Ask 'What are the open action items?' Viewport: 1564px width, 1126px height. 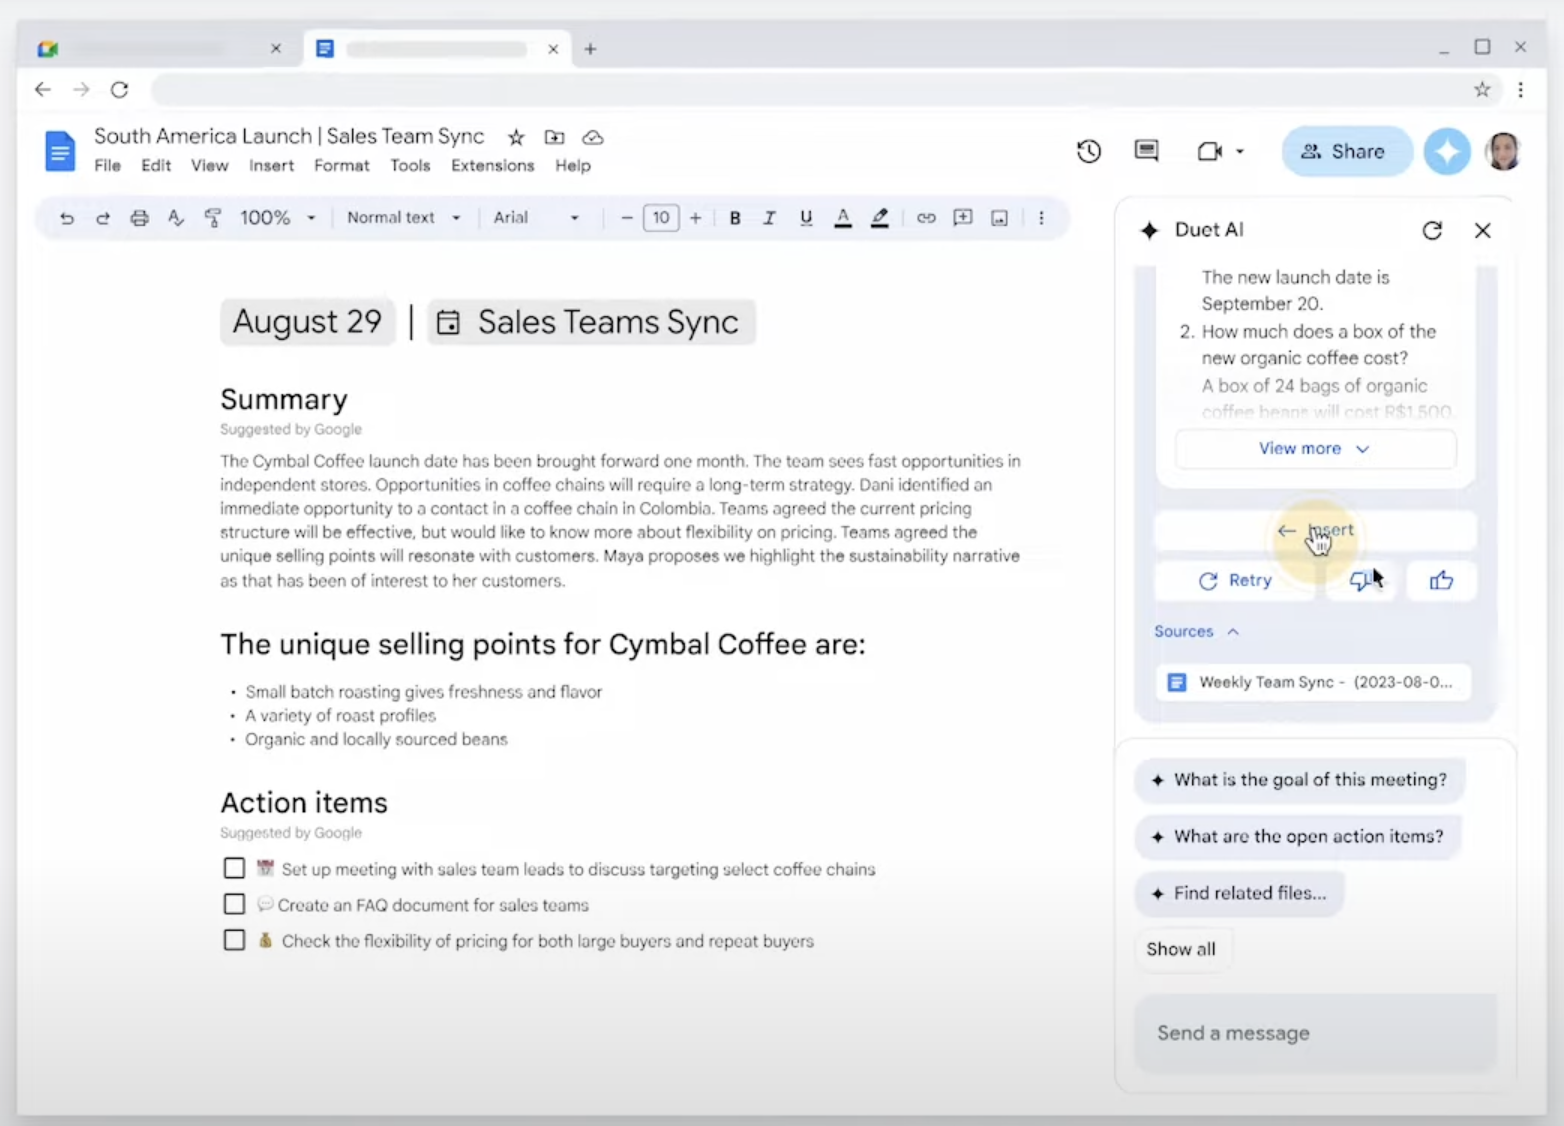1298,837
